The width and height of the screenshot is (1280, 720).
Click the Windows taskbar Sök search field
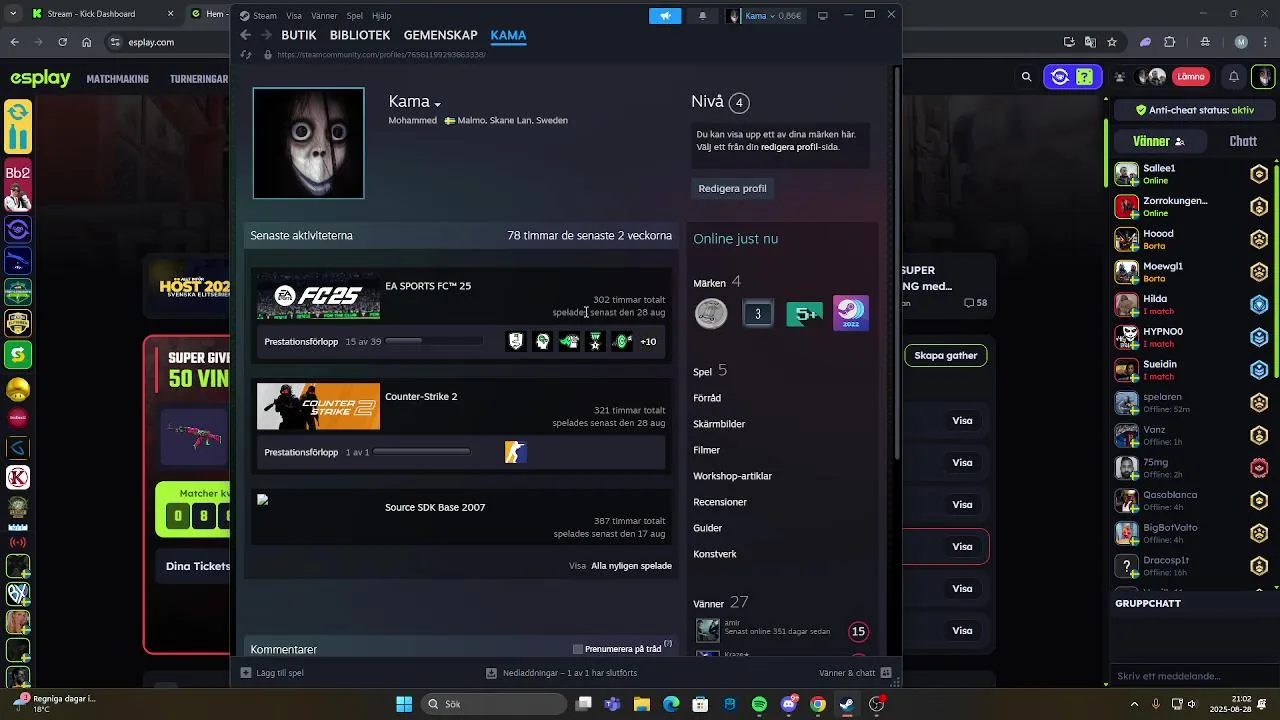(493, 704)
